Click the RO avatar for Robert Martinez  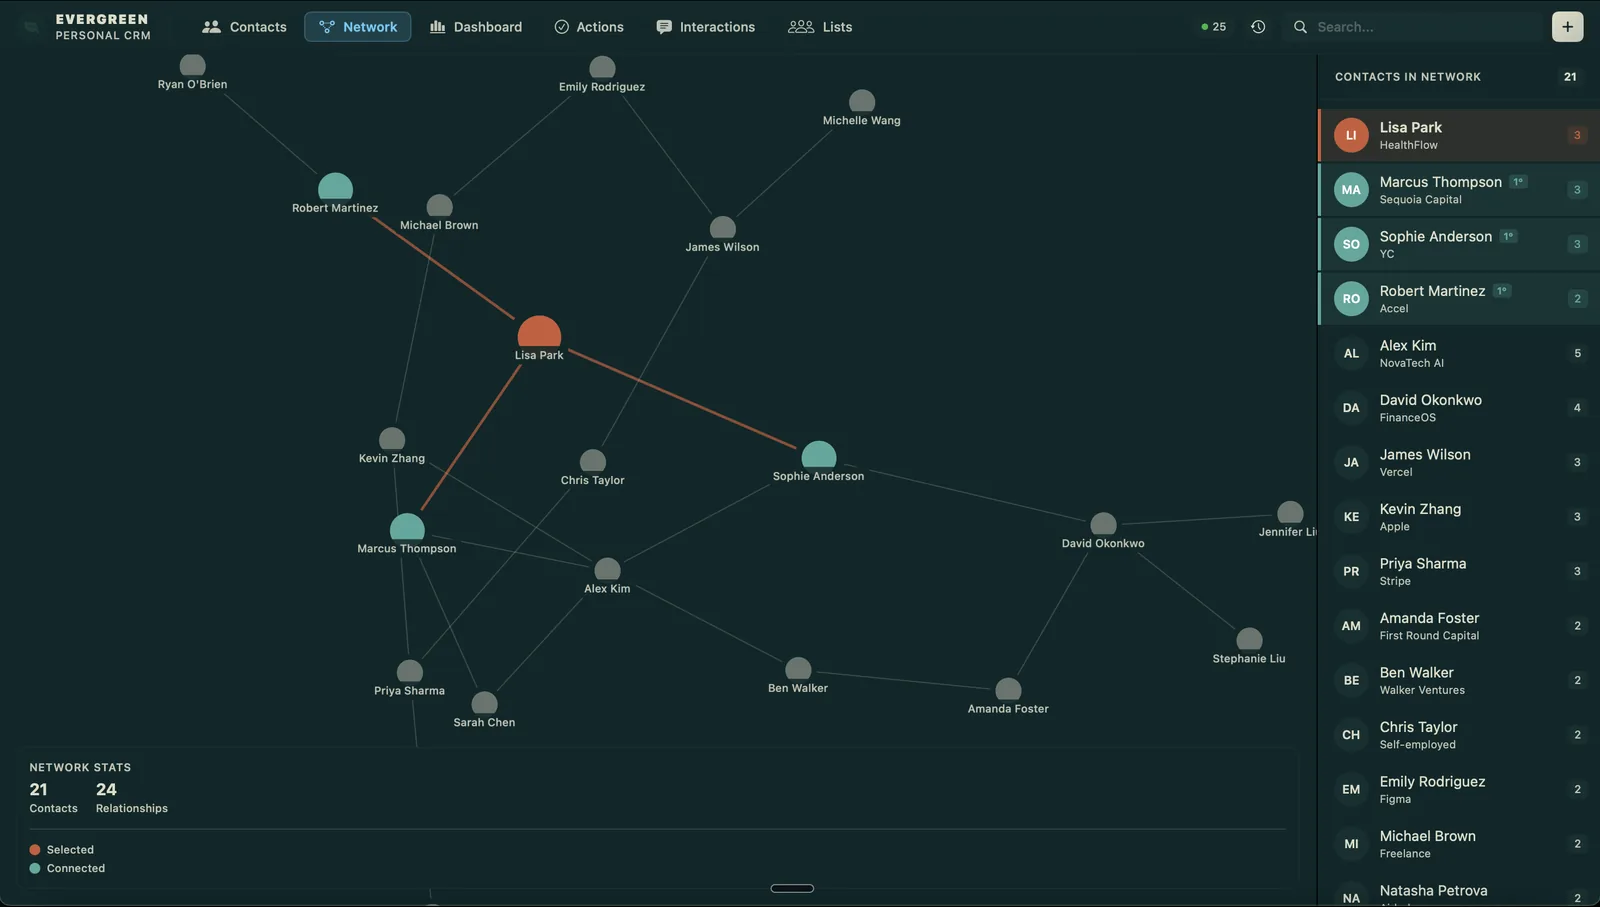(1351, 298)
